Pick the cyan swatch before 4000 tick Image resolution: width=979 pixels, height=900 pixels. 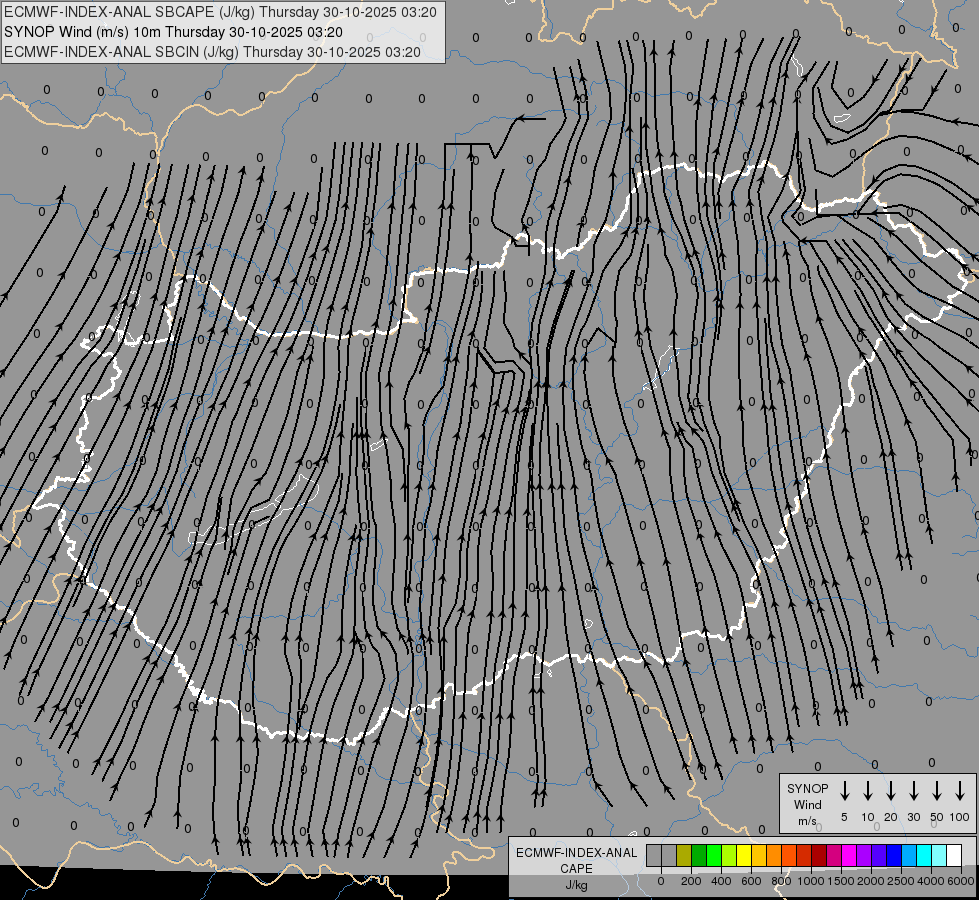click(924, 855)
